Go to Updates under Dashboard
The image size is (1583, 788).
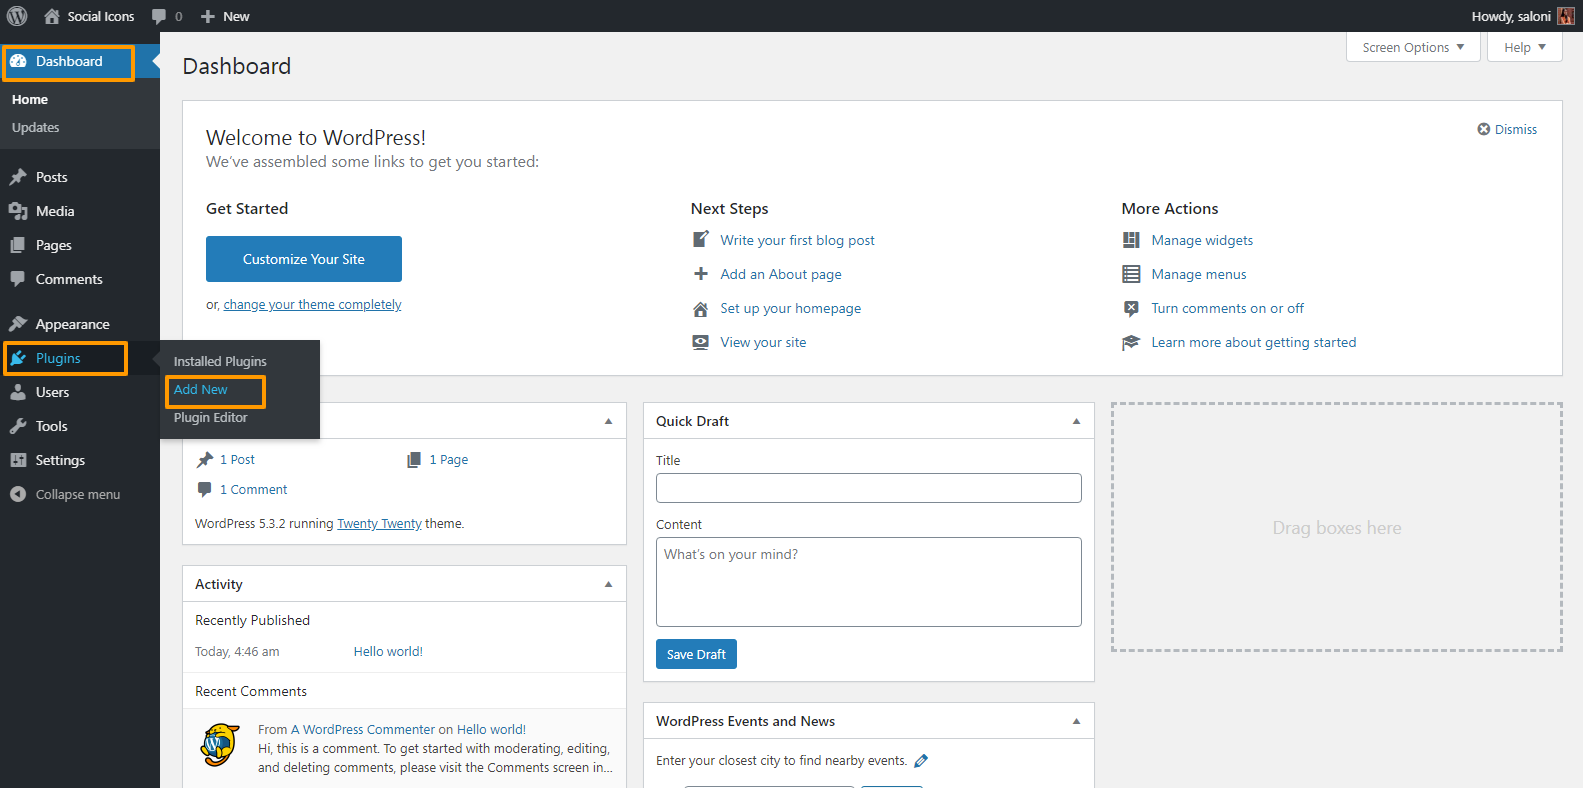click(36, 128)
